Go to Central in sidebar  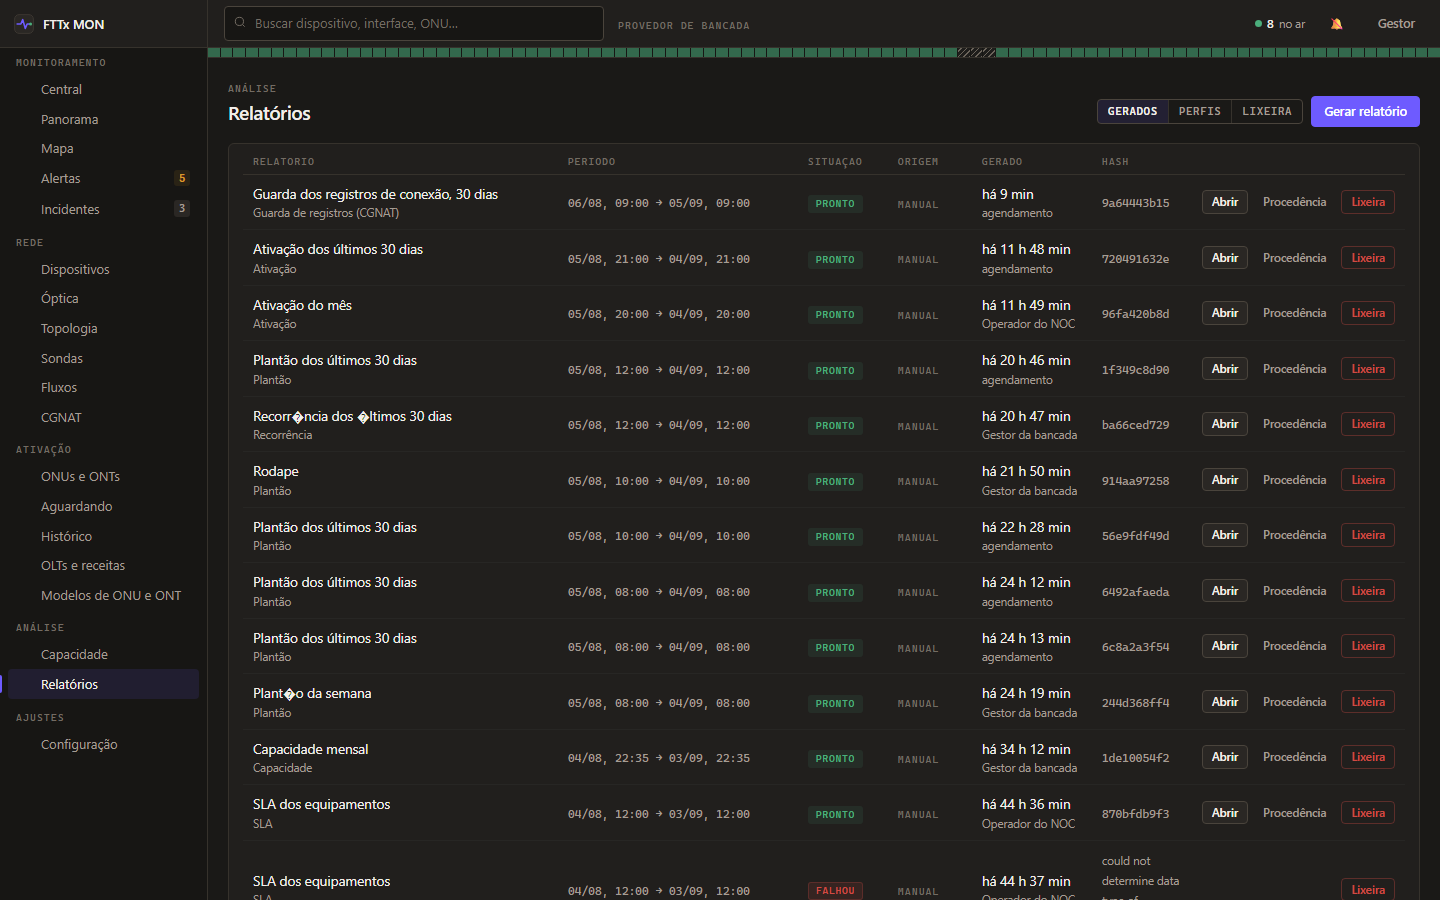point(103,90)
